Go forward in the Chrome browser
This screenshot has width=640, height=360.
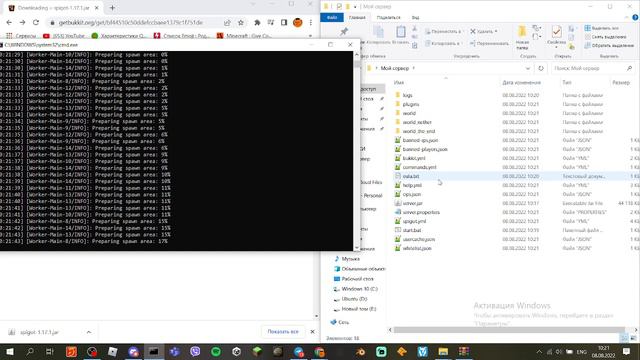(x=22, y=22)
